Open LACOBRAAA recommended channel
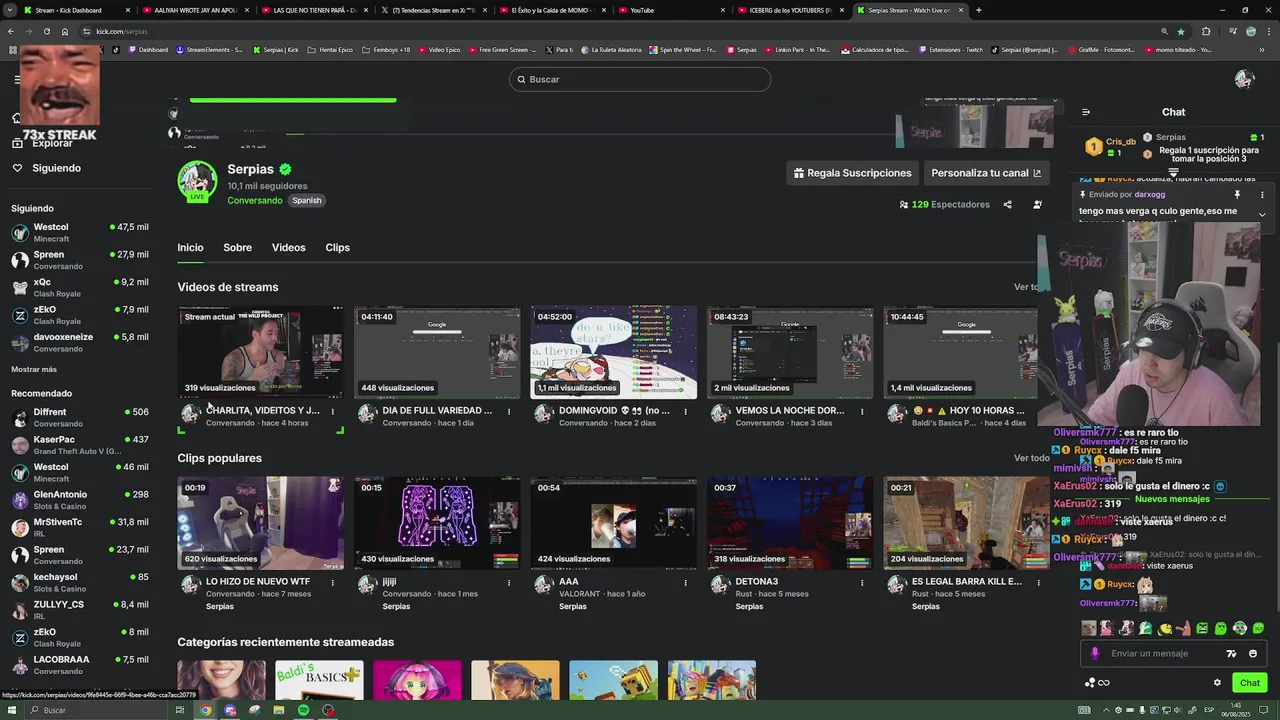Image resolution: width=1280 pixels, height=720 pixels. coord(80,665)
